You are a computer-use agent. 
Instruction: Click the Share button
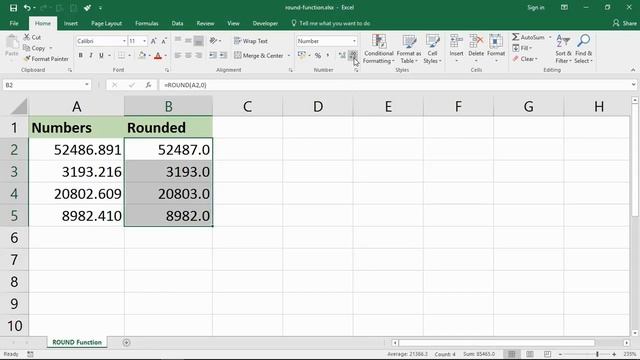tap(624, 23)
